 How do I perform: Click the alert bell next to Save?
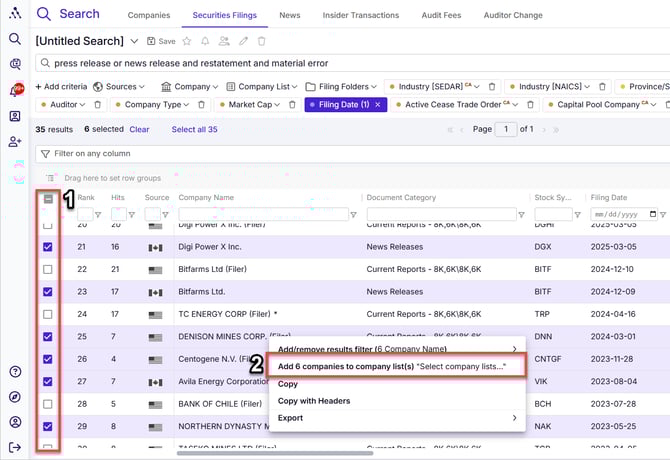coord(205,41)
